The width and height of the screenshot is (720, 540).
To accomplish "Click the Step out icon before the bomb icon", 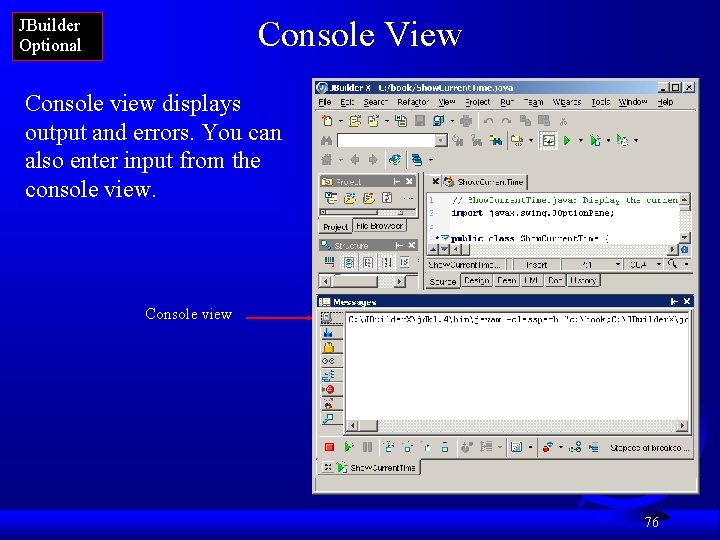I will (444, 447).
